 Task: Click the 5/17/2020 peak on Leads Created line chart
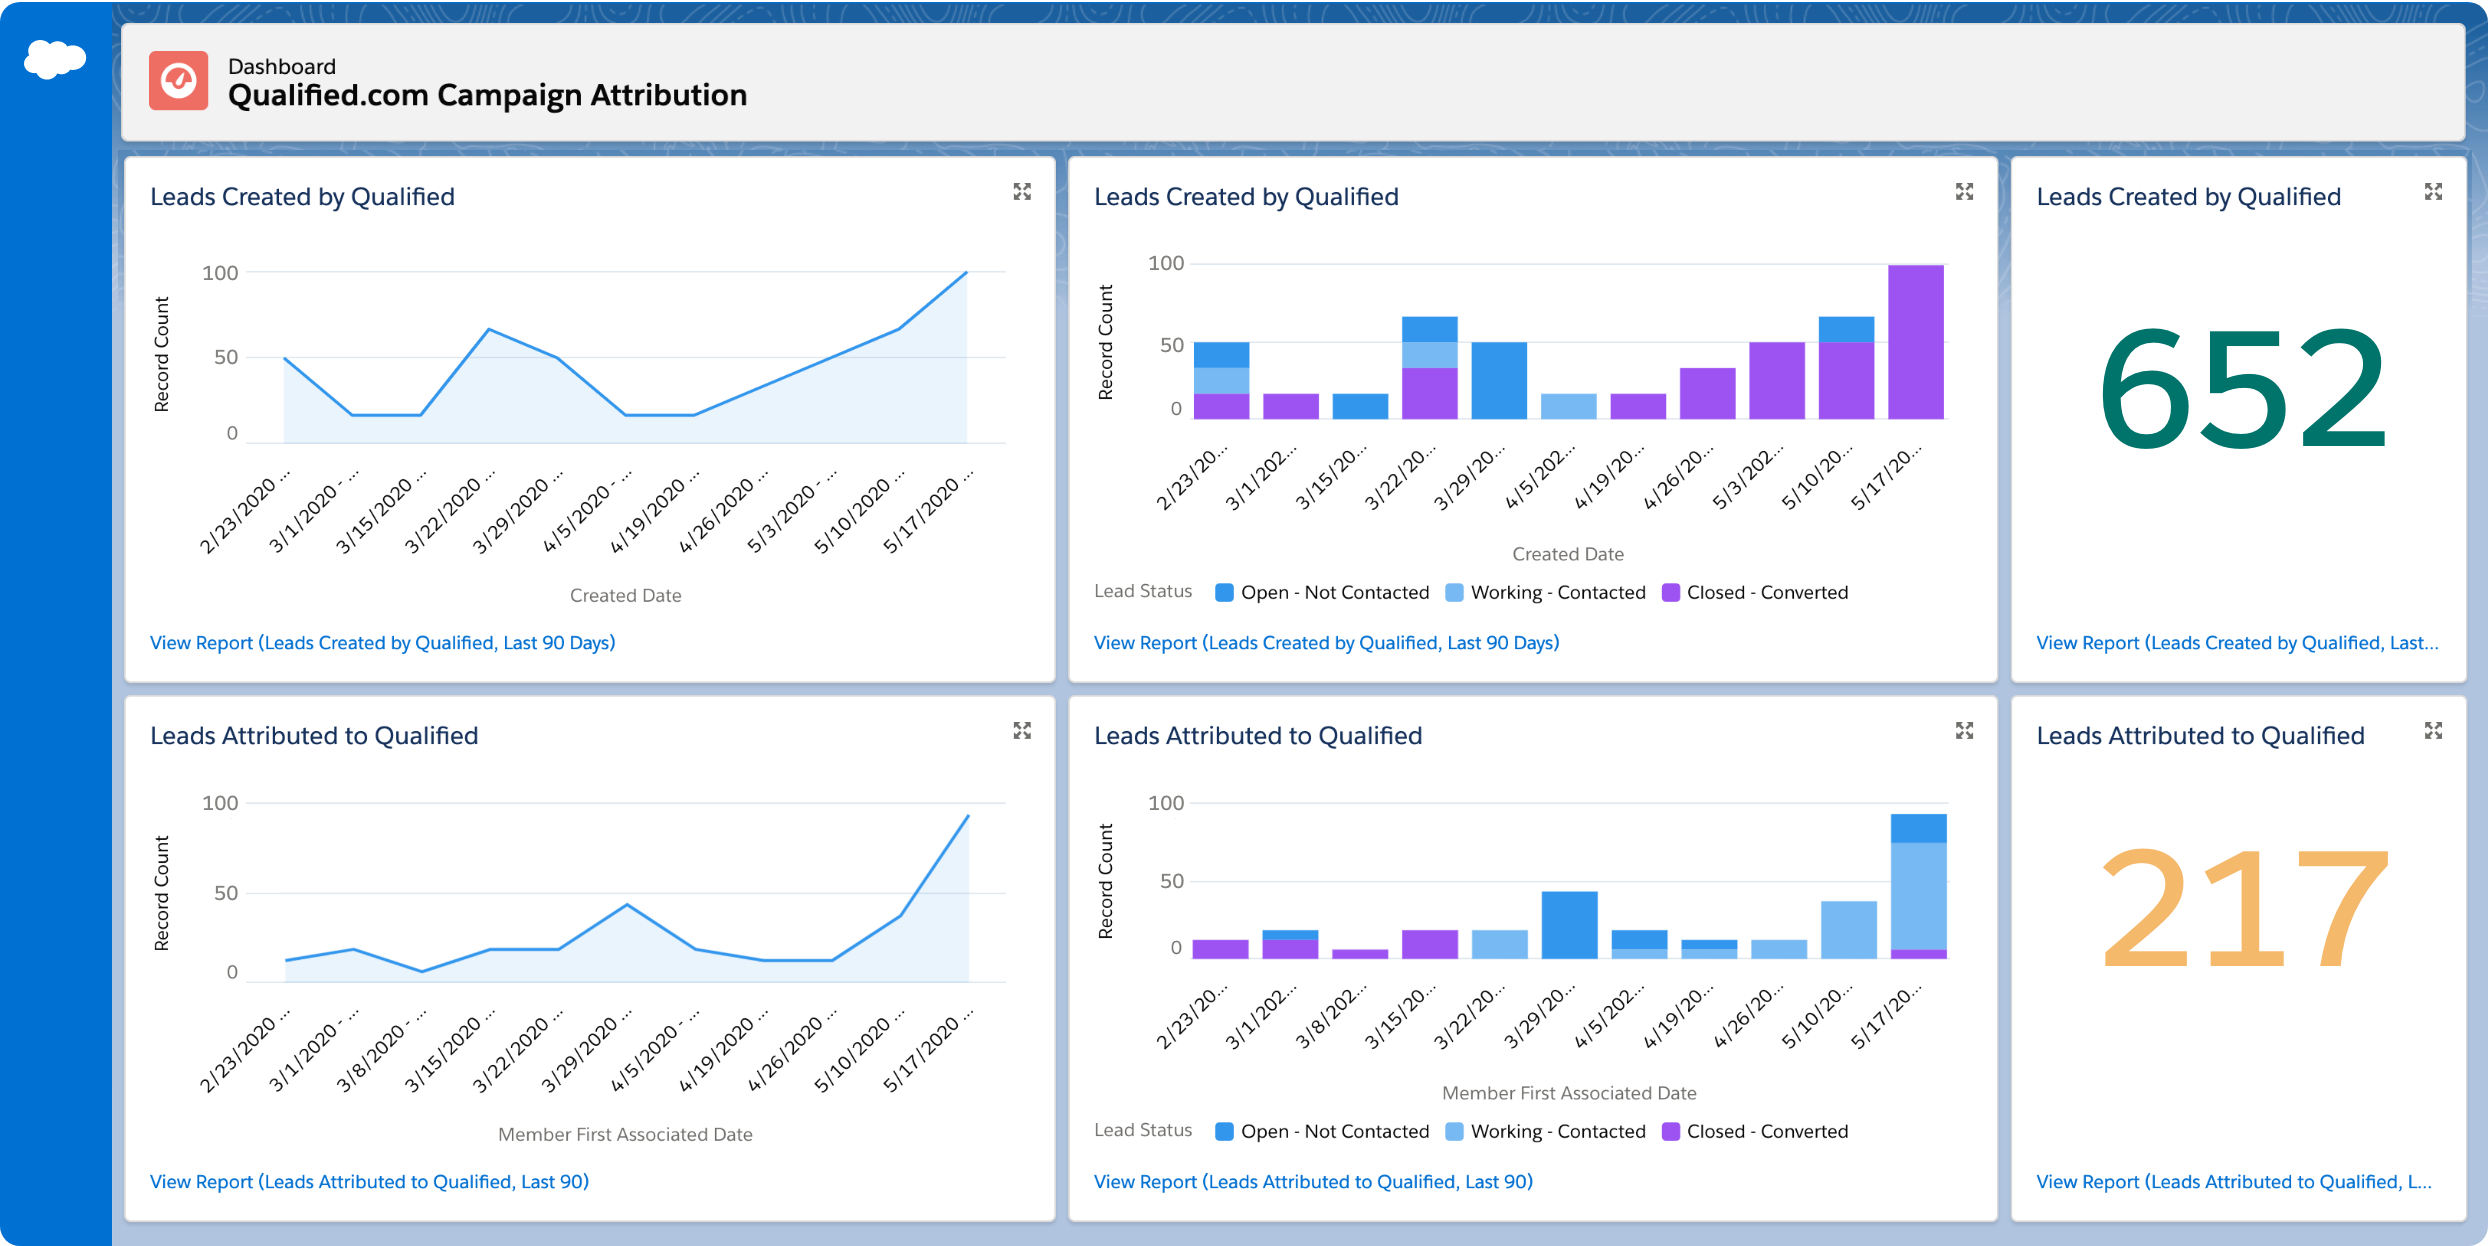tap(966, 272)
